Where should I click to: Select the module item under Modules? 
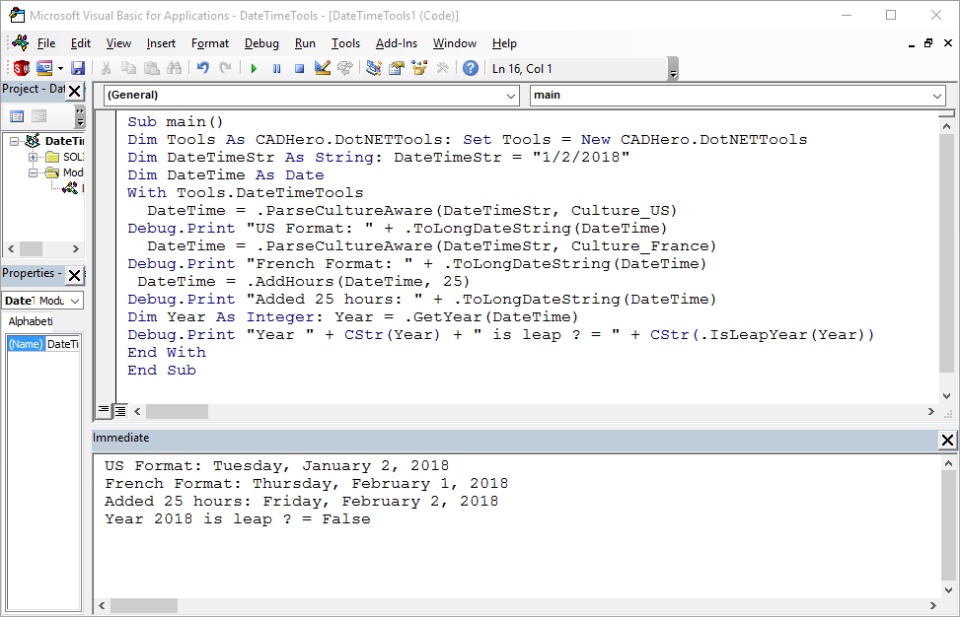[70, 188]
